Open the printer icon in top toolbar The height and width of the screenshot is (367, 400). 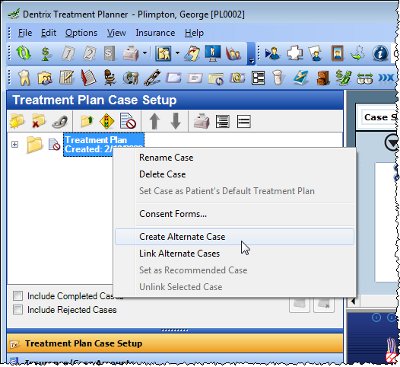click(x=131, y=53)
